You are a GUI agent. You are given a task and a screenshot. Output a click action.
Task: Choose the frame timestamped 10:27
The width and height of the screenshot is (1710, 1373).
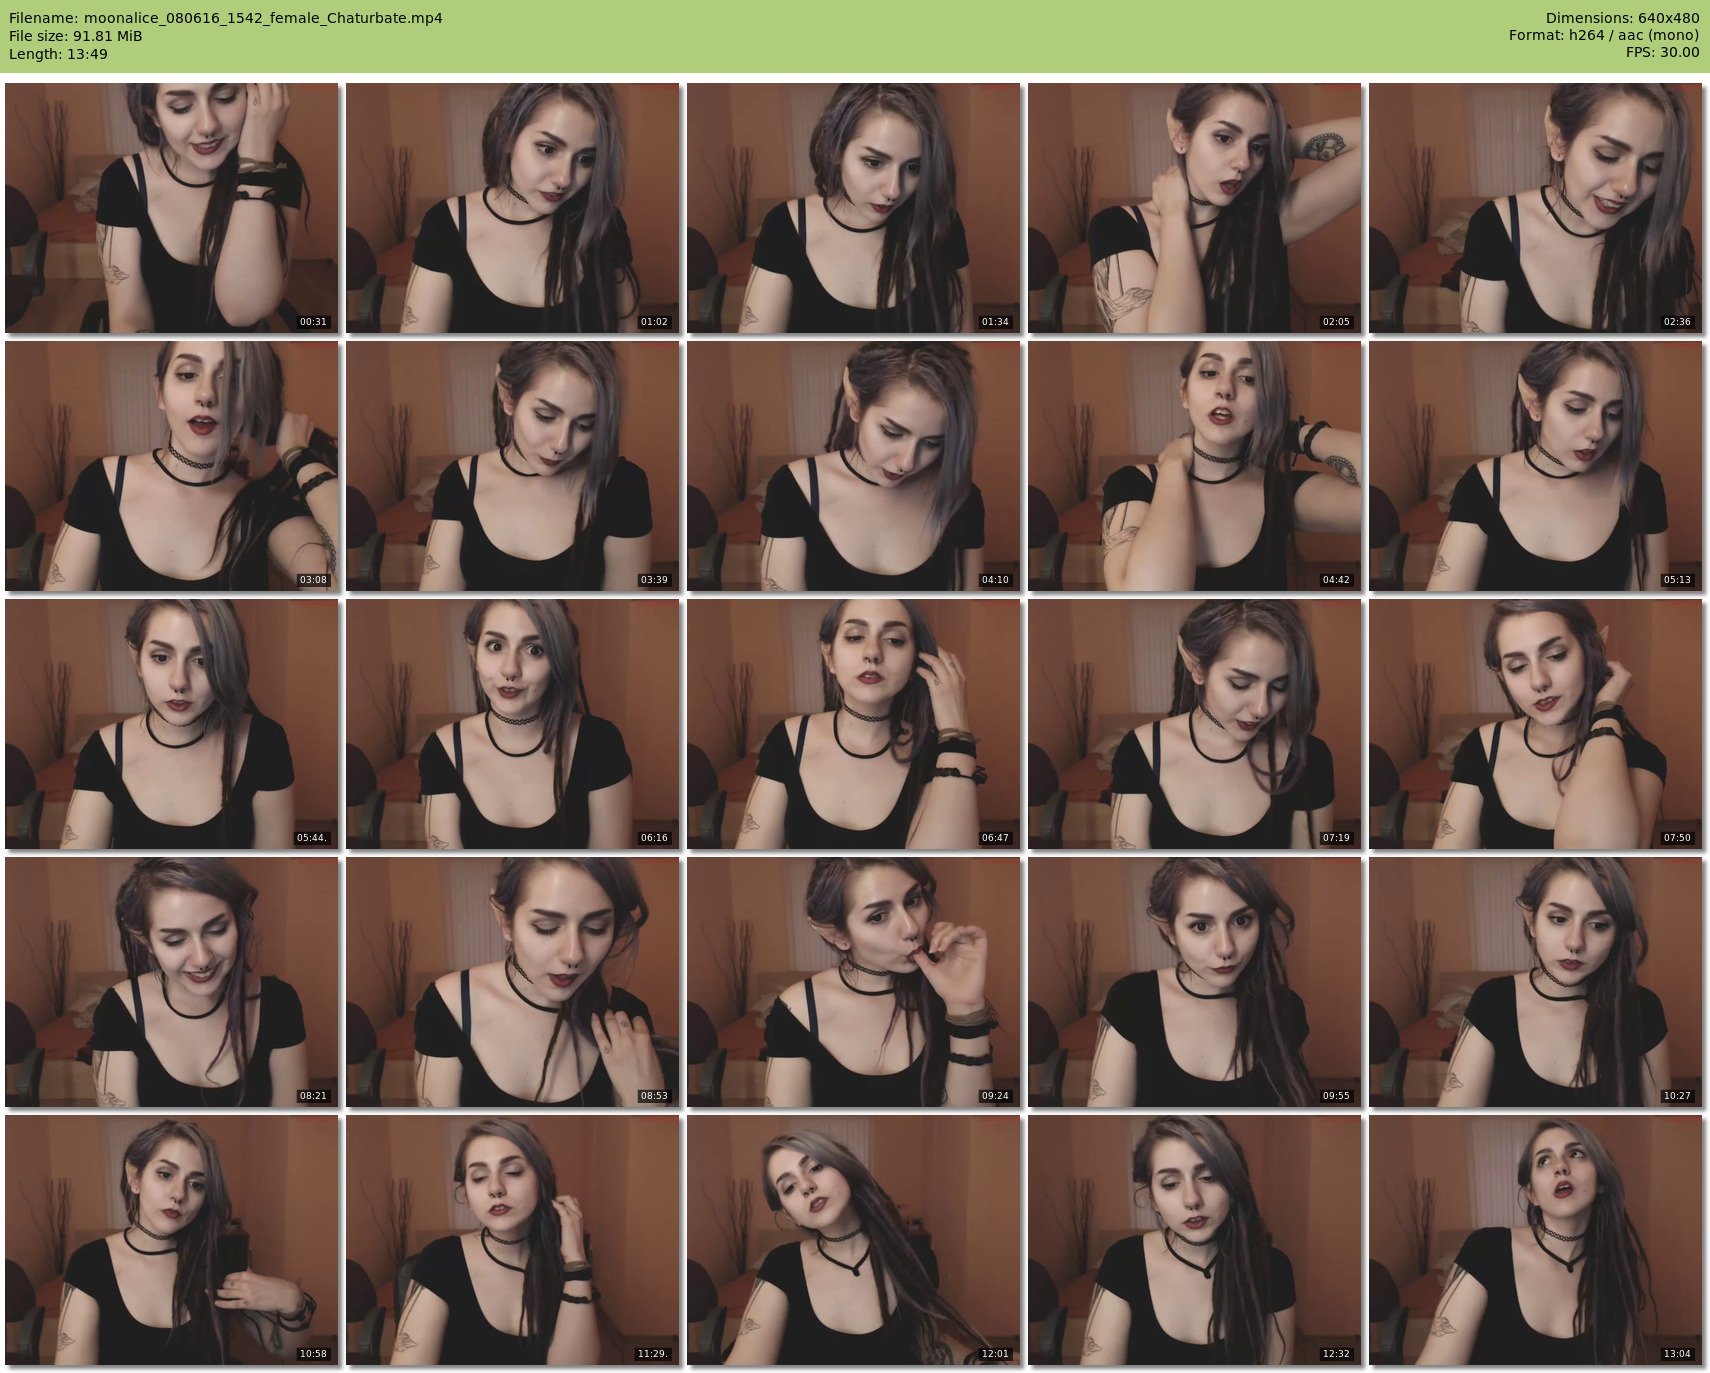click(x=1535, y=982)
